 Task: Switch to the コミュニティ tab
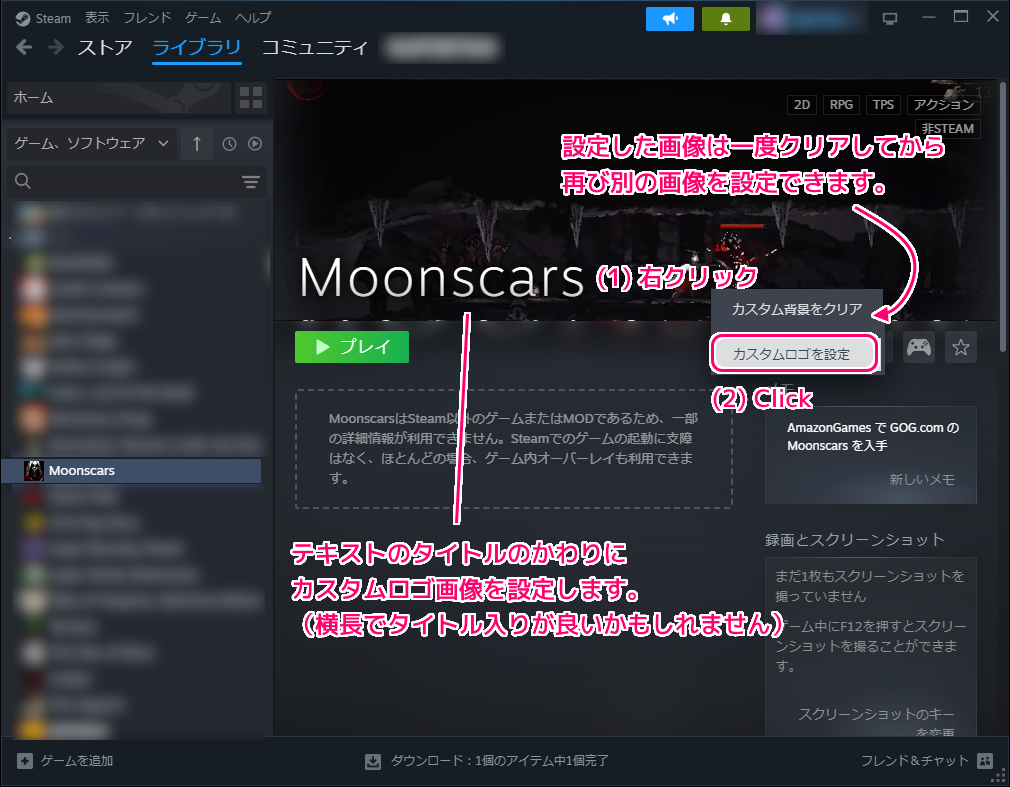click(315, 48)
